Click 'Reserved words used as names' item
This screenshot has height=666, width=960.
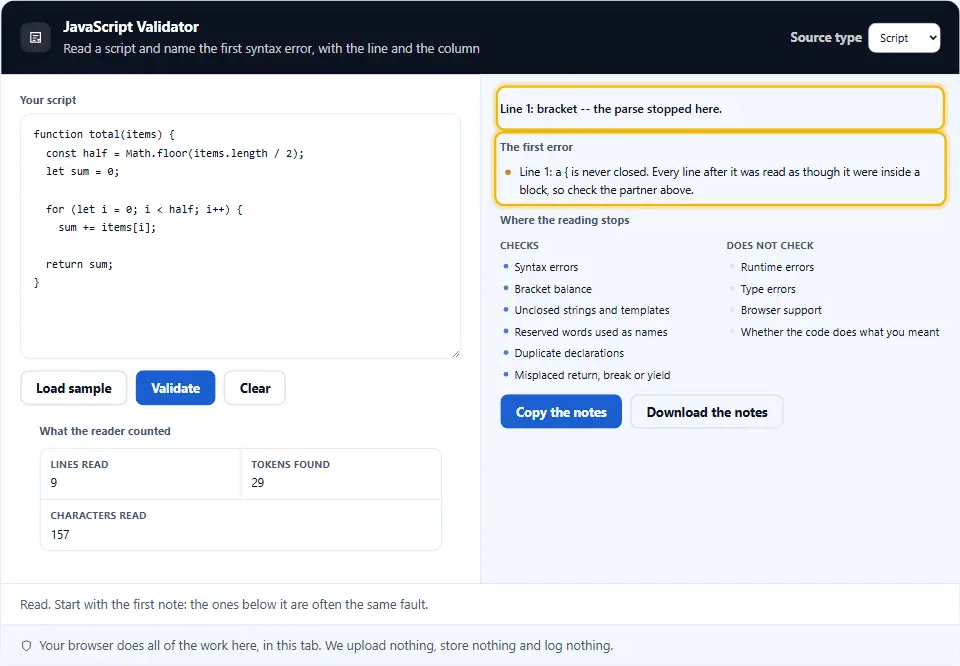coord(591,332)
